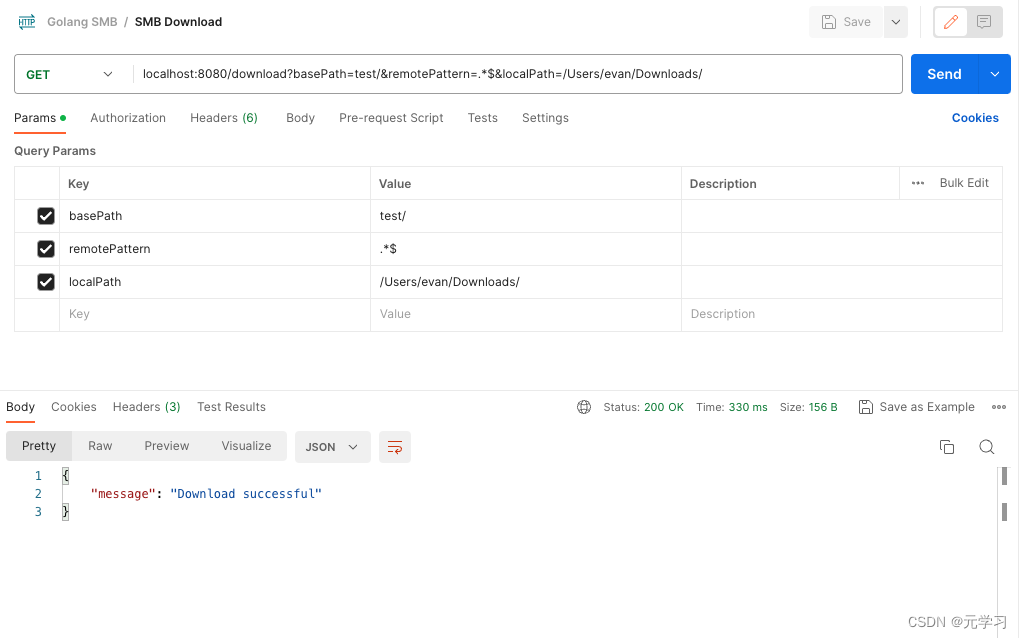This screenshot has width=1021, height=638.
Task: Click the empty Value placeholder field
Action: (x=525, y=314)
